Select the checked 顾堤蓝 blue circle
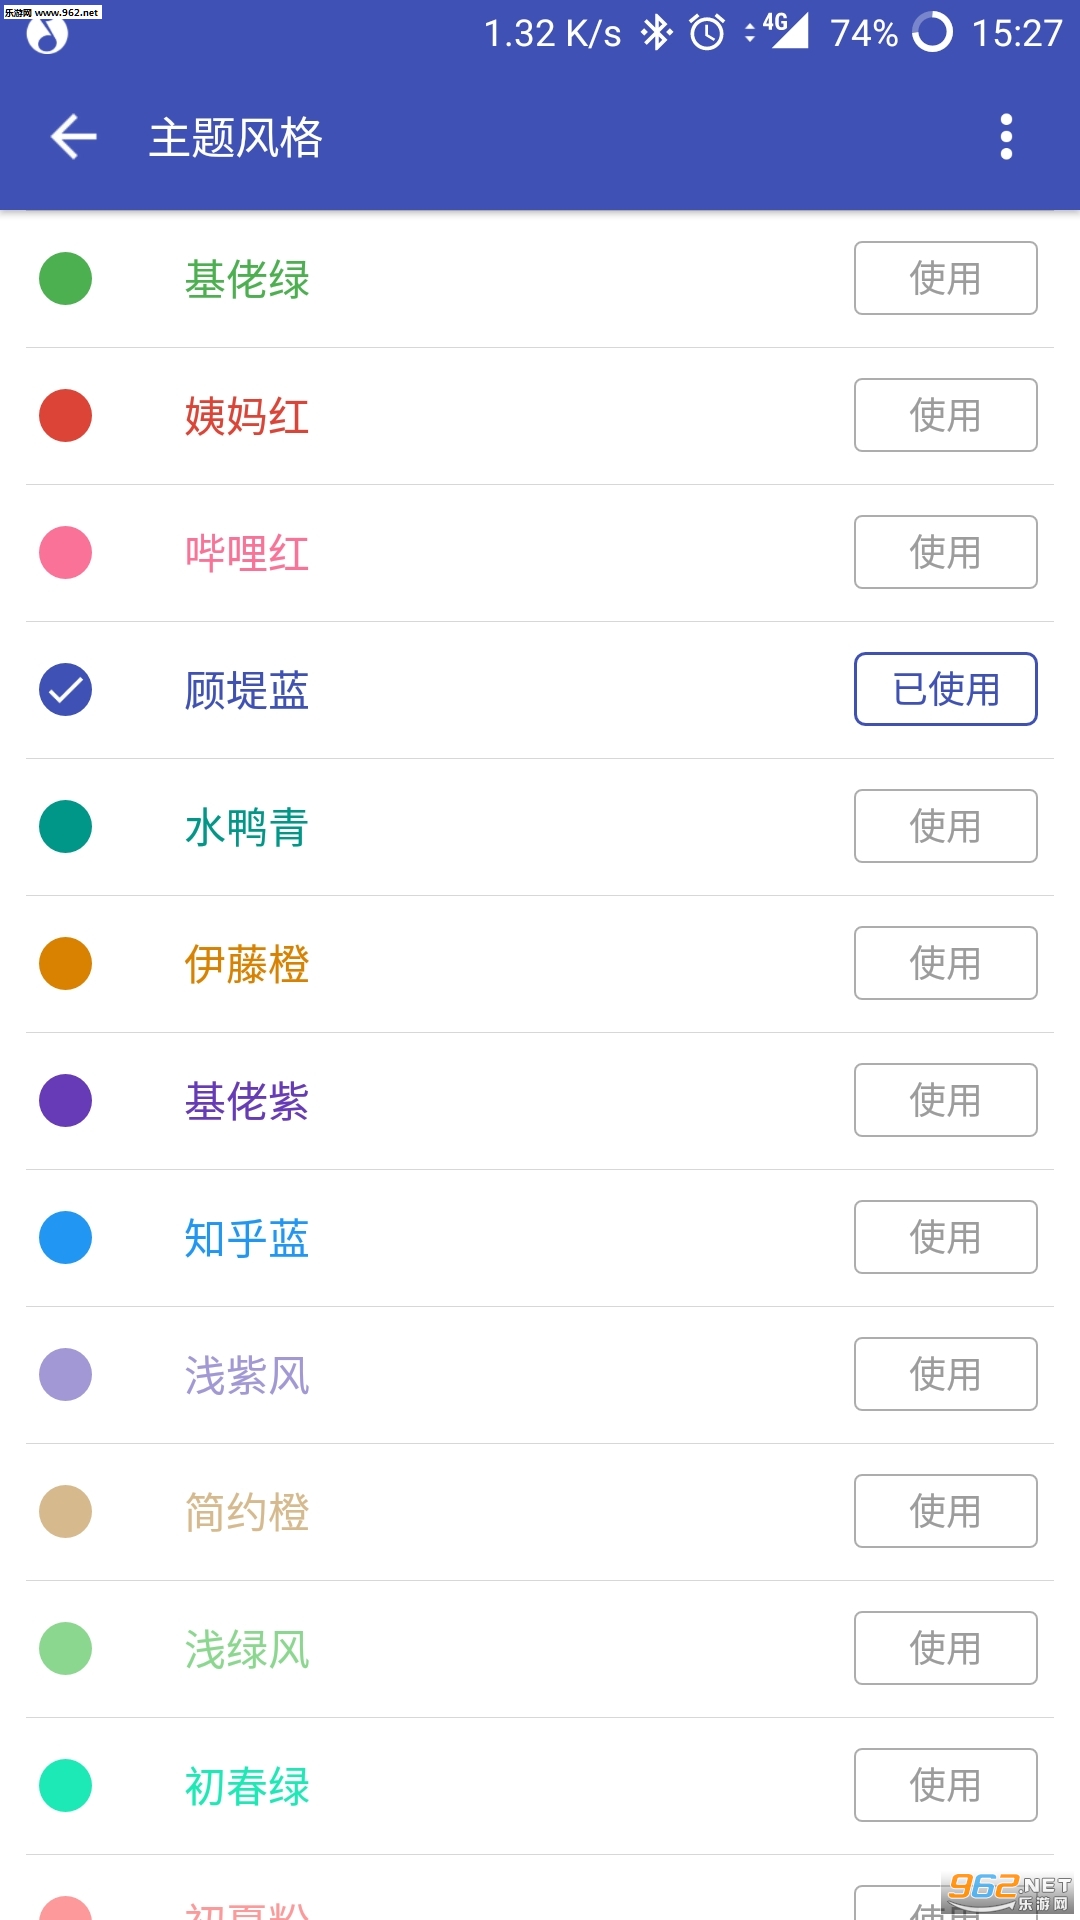The image size is (1080, 1920). point(66,690)
